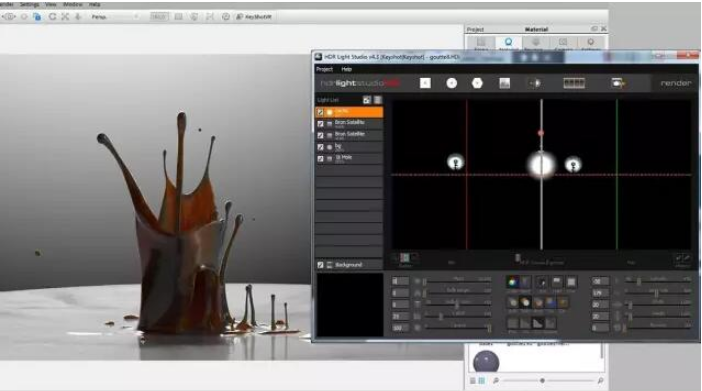
Task: Open the Window menu in KeyShot
Action: tap(73, 4)
